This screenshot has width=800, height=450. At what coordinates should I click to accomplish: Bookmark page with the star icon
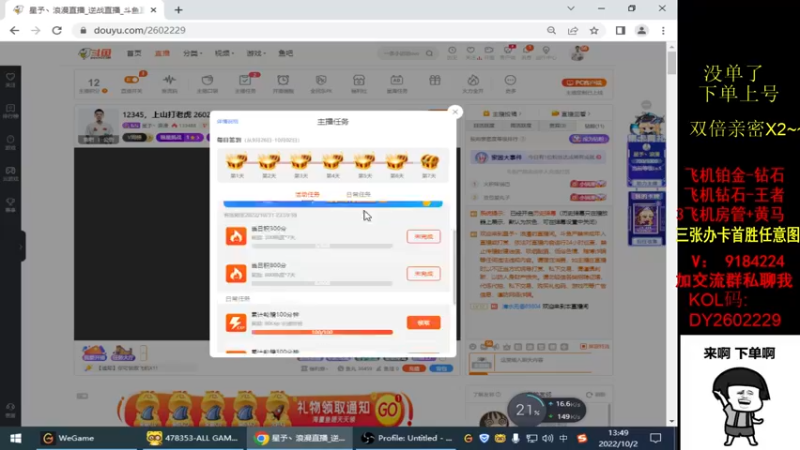pyautogui.click(x=594, y=31)
